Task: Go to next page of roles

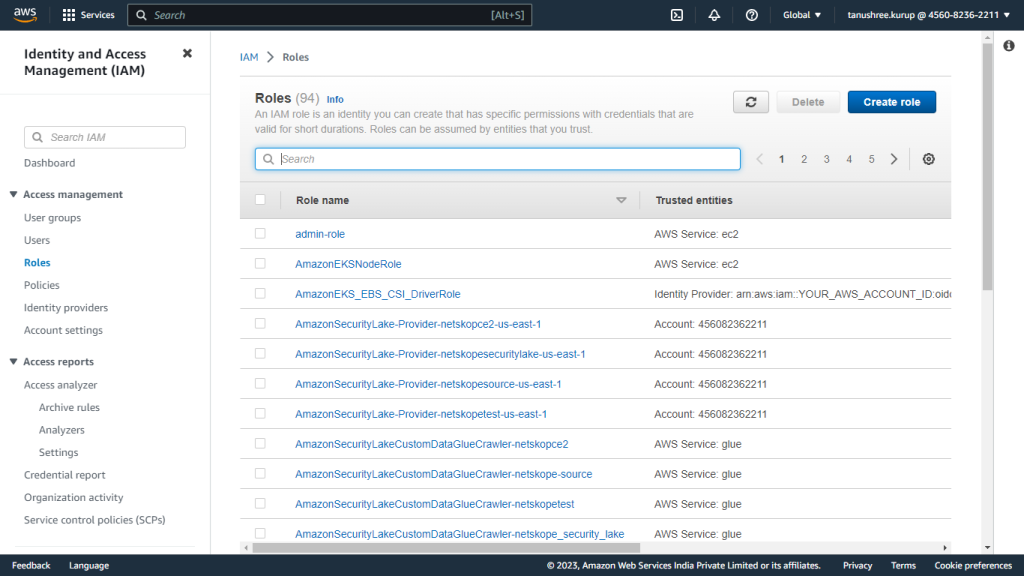Action: pyautogui.click(x=894, y=159)
